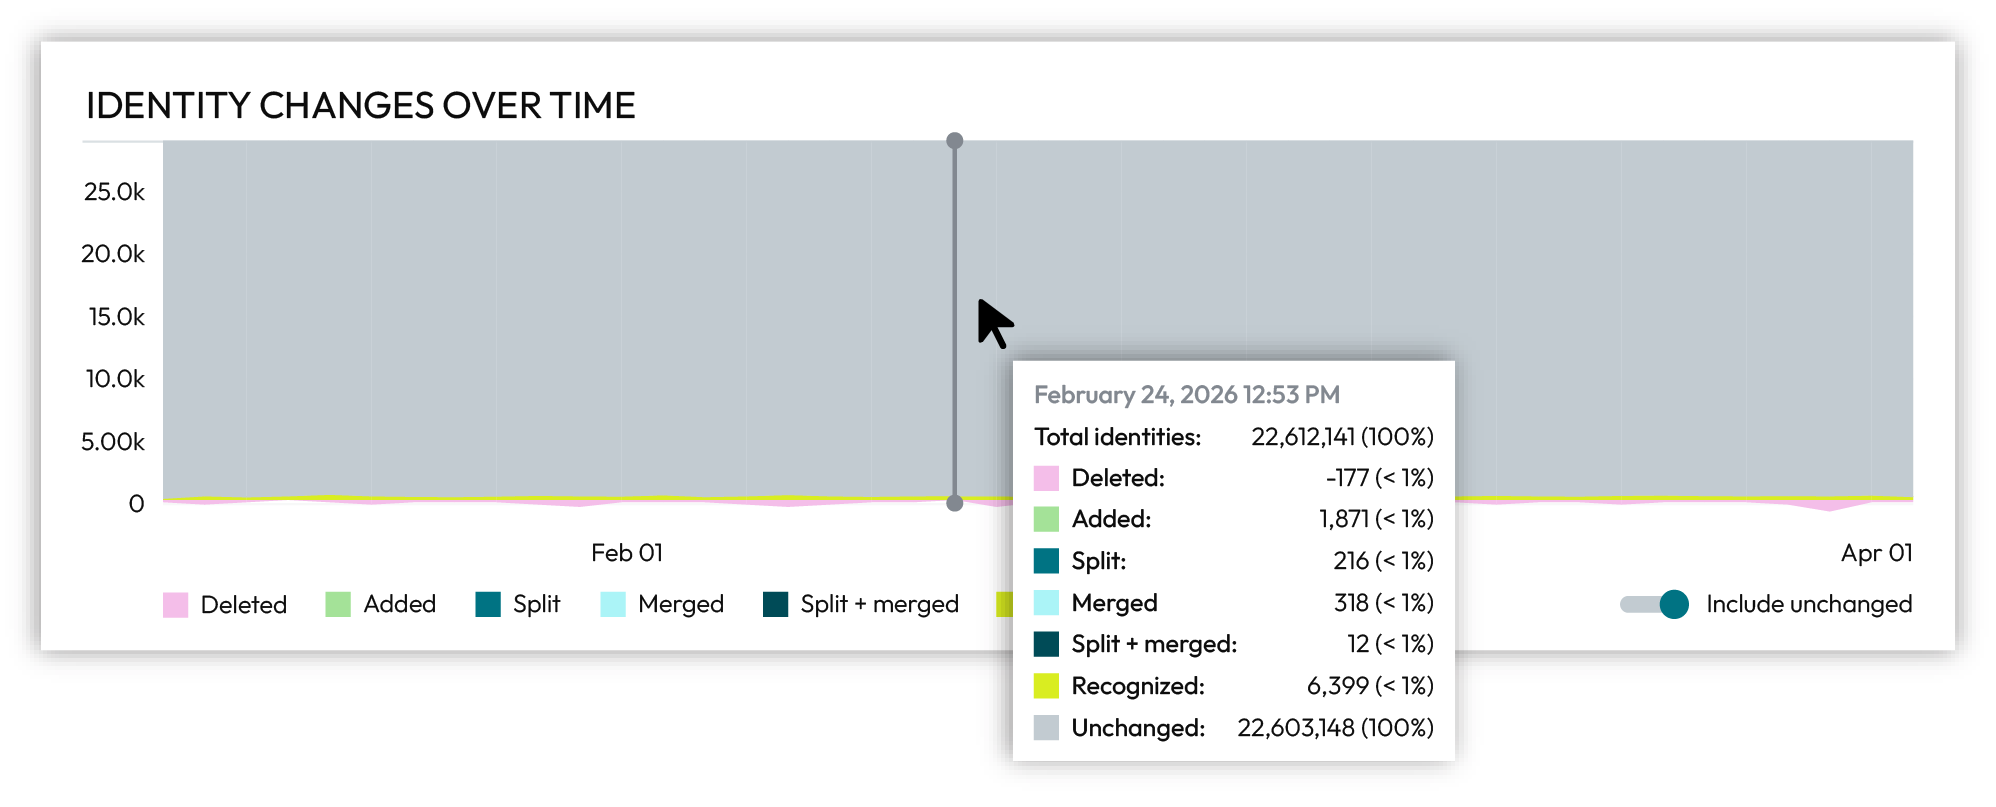Select the teal Split legend swatch
Image resolution: width=1996 pixels, height=807 pixels.
click(488, 604)
